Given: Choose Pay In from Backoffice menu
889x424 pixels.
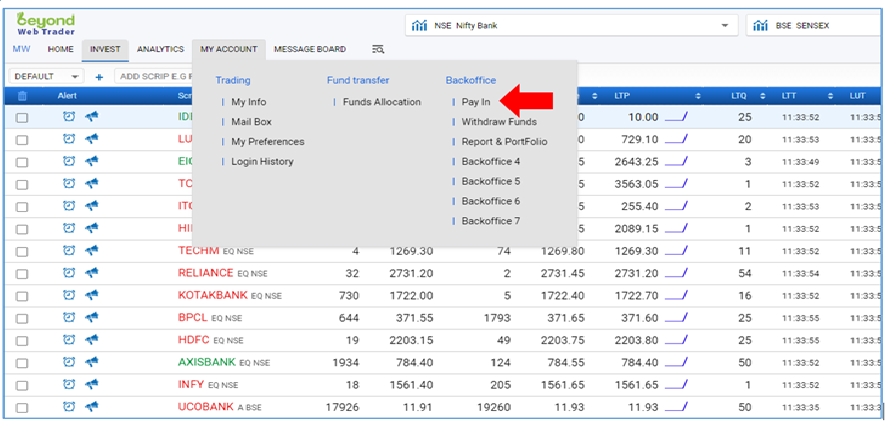Looking at the screenshot, I should [x=475, y=102].
